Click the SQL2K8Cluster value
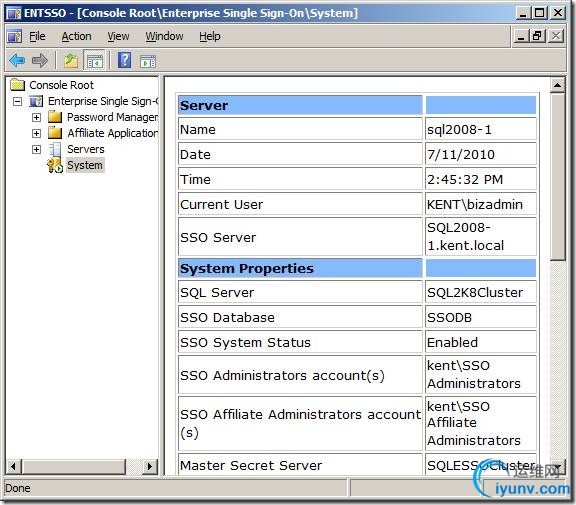The width and height of the screenshot is (576, 505). click(x=475, y=293)
